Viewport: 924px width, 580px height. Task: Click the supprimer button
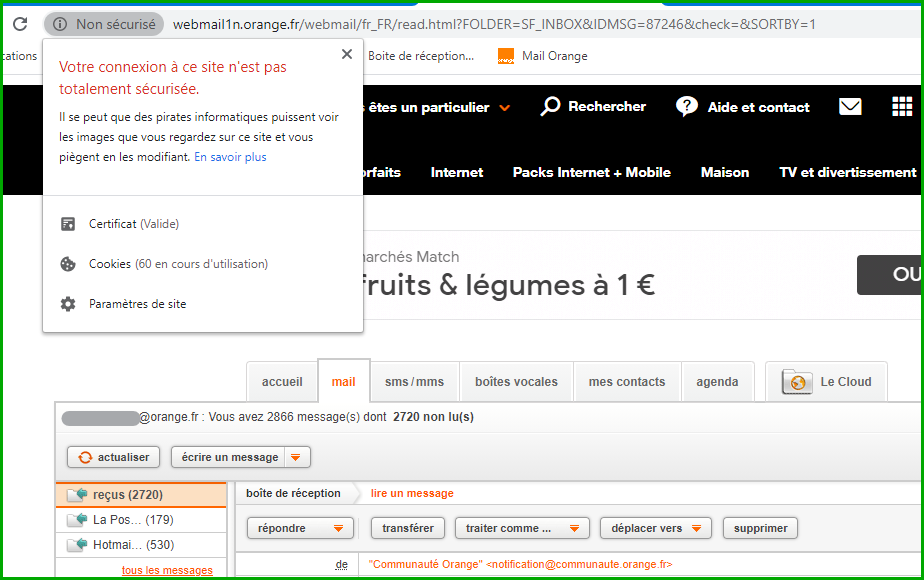pyautogui.click(x=760, y=528)
